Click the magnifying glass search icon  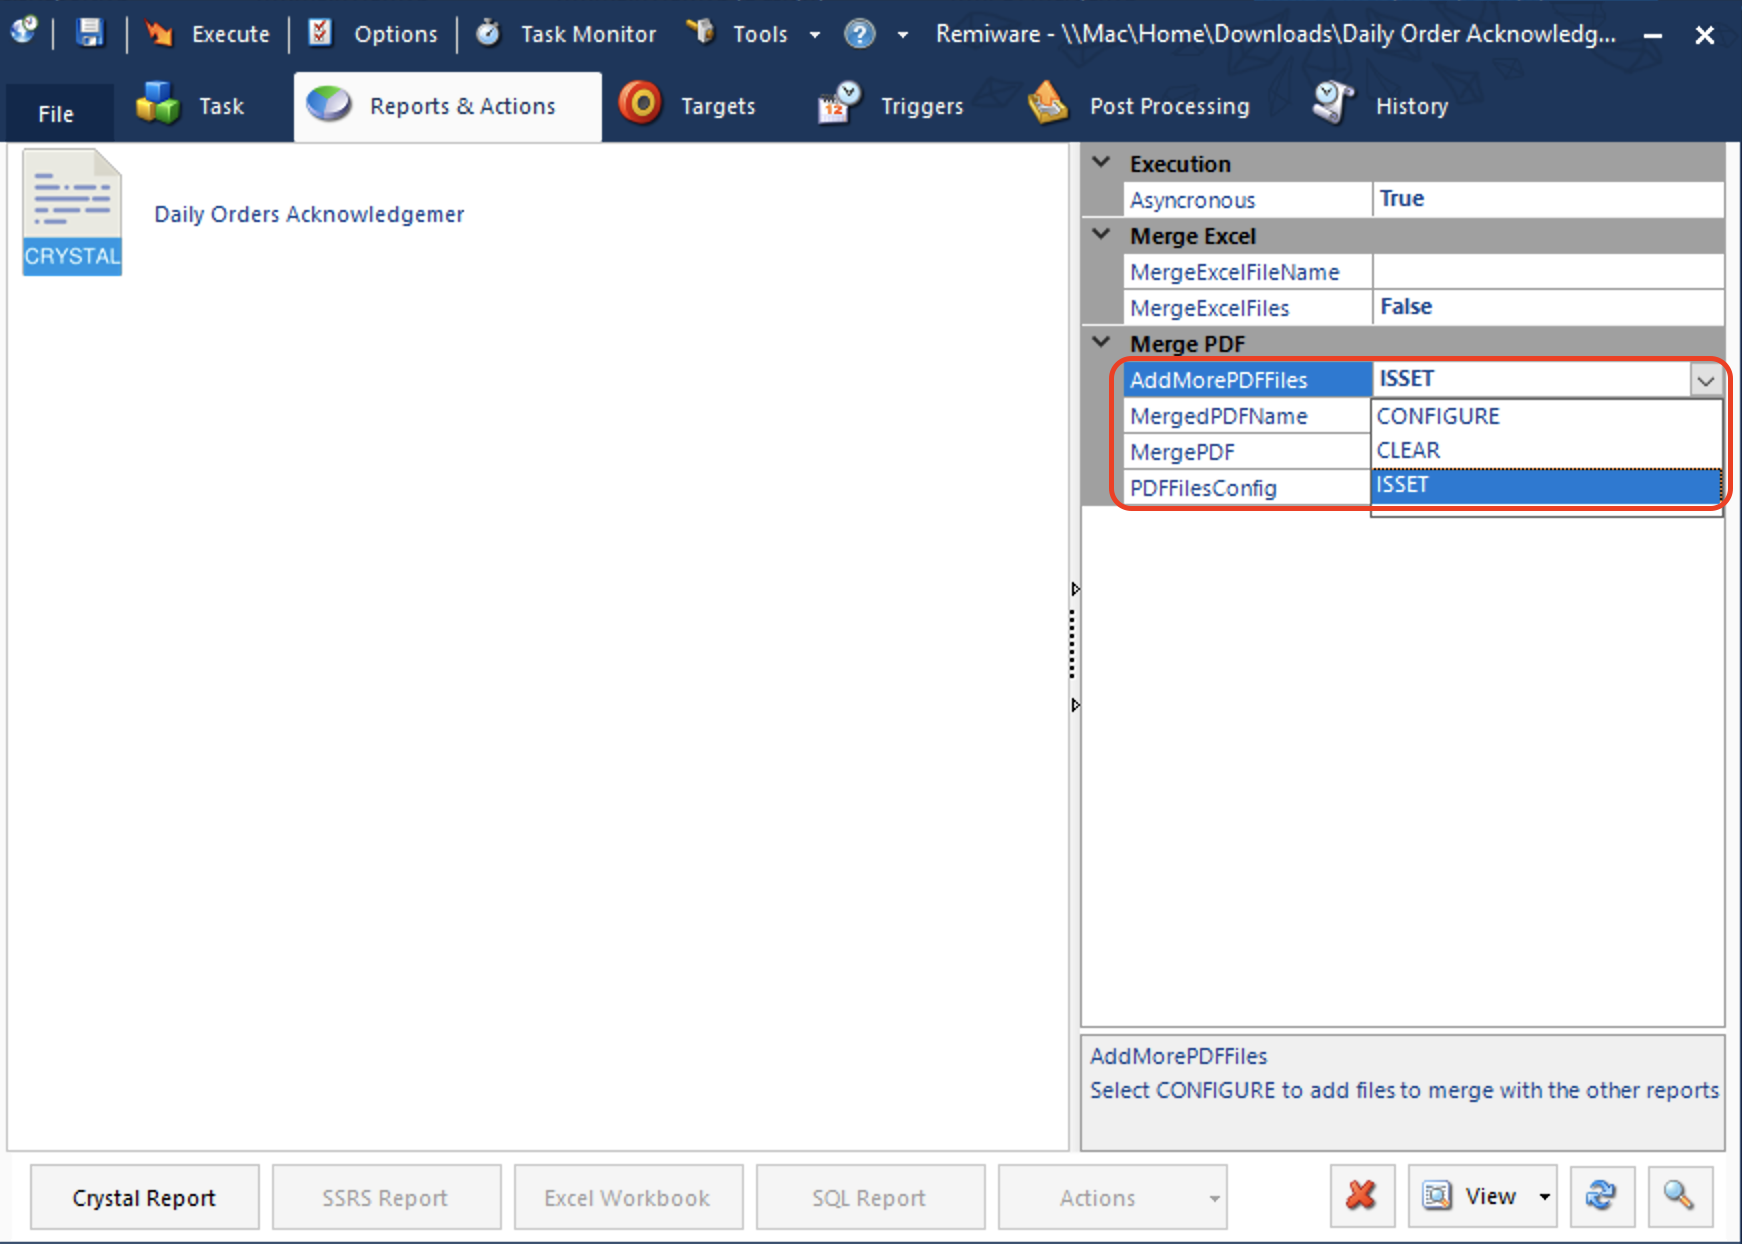(1678, 1196)
